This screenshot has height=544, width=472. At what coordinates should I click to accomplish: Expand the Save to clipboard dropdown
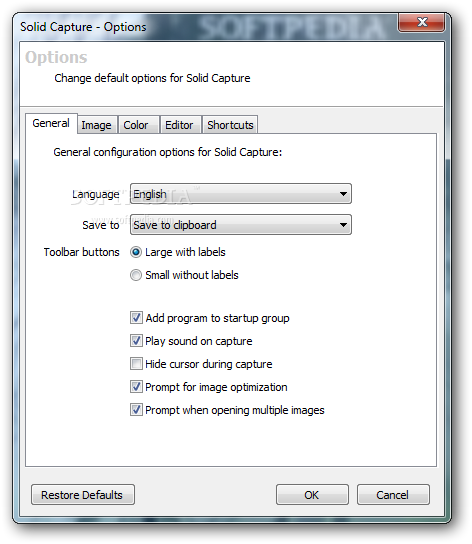pyautogui.click(x=241, y=225)
